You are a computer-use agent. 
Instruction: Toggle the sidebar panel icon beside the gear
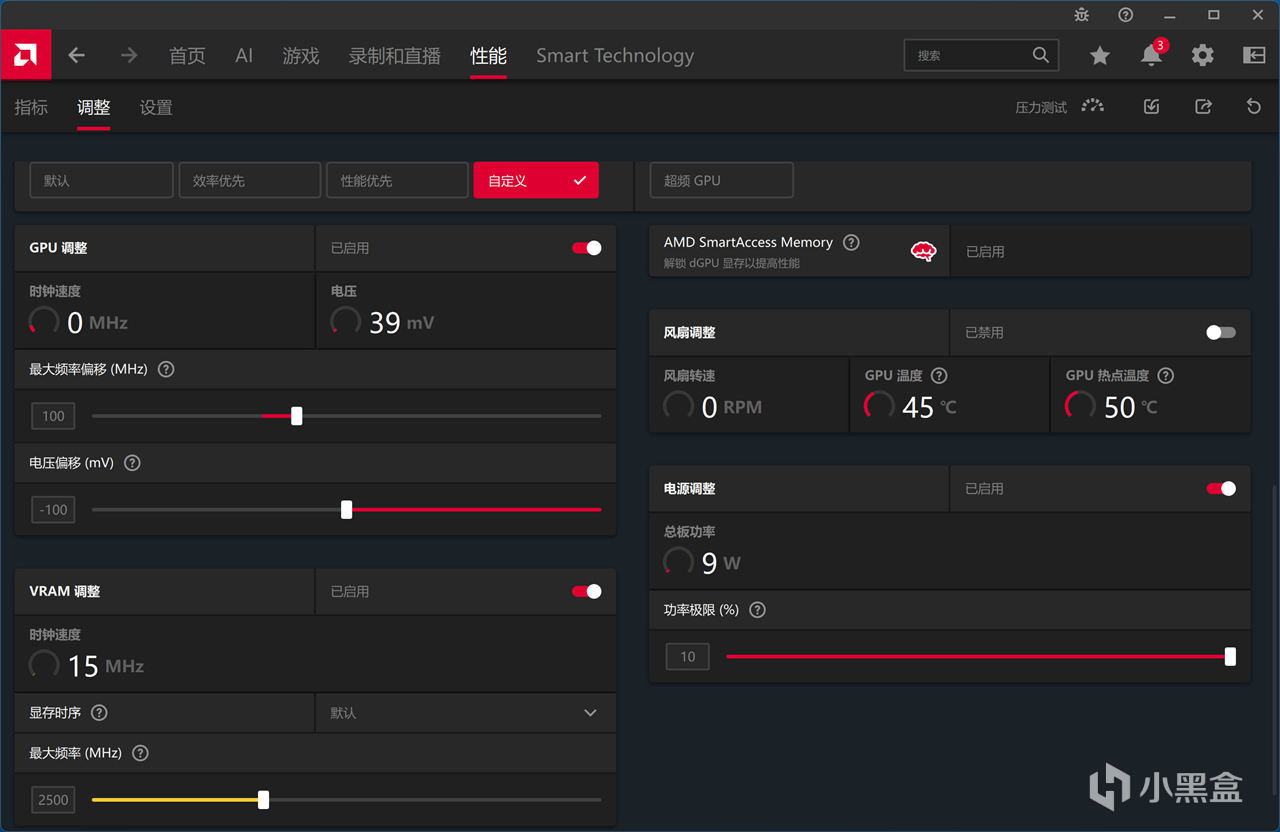tap(1254, 56)
